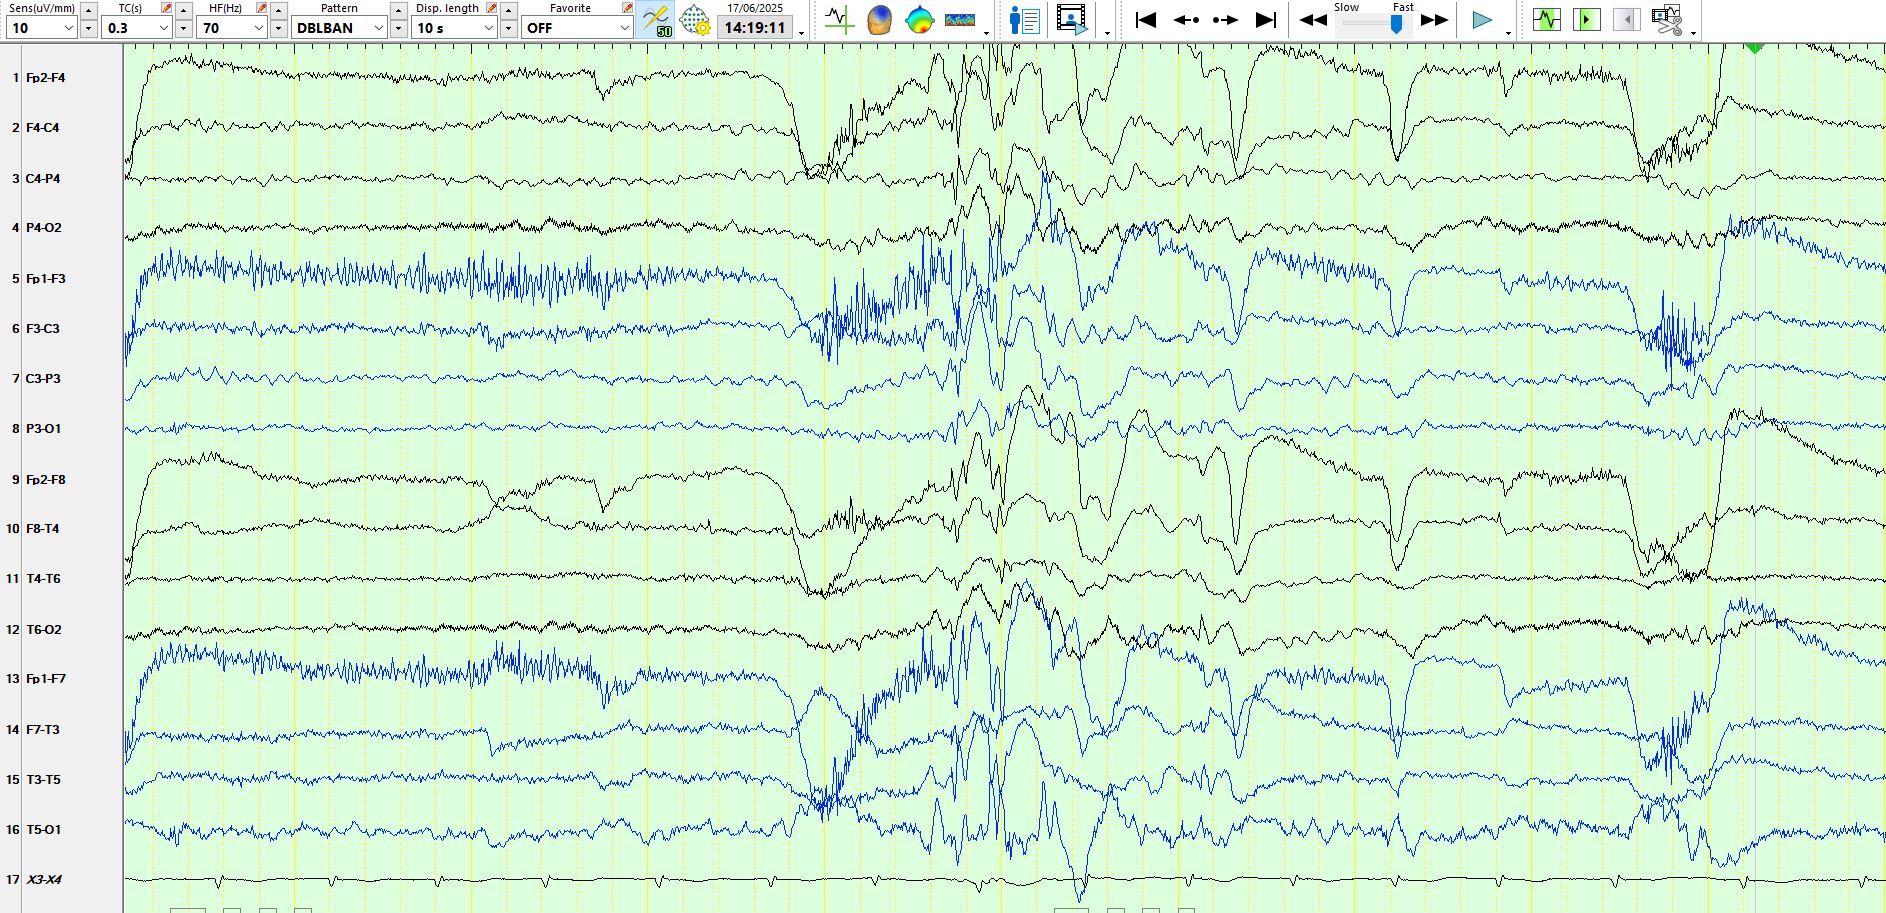Image resolution: width=1886 pixels, height=913 pixels.
Task: Step back one page
Action: [x=1186, y=20]
